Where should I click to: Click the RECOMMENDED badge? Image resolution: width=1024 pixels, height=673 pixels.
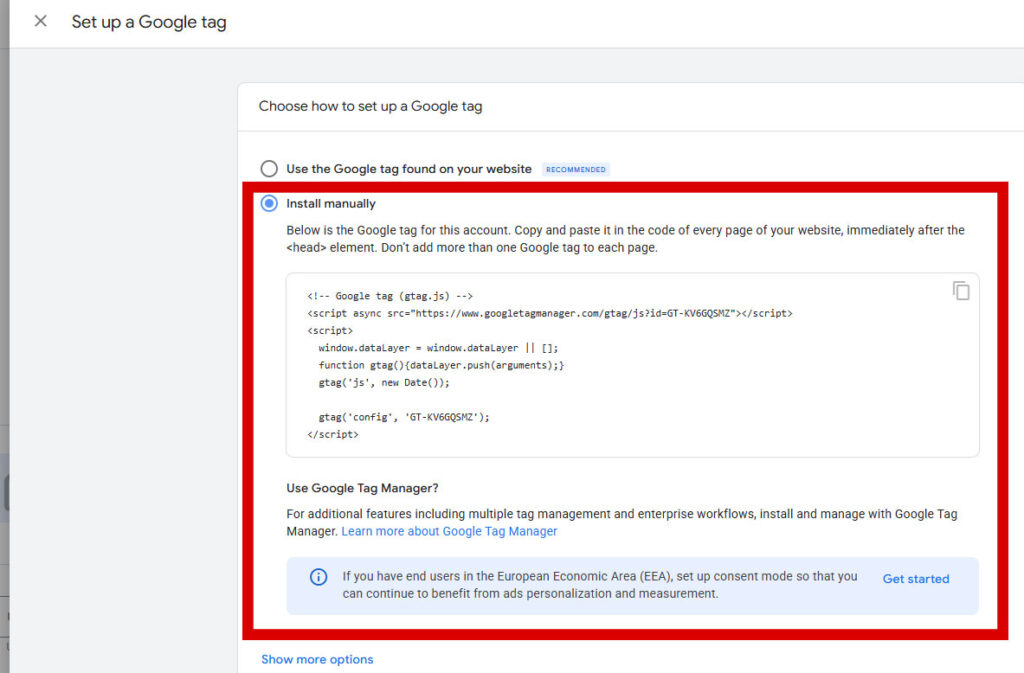click(x=576, y=170)
